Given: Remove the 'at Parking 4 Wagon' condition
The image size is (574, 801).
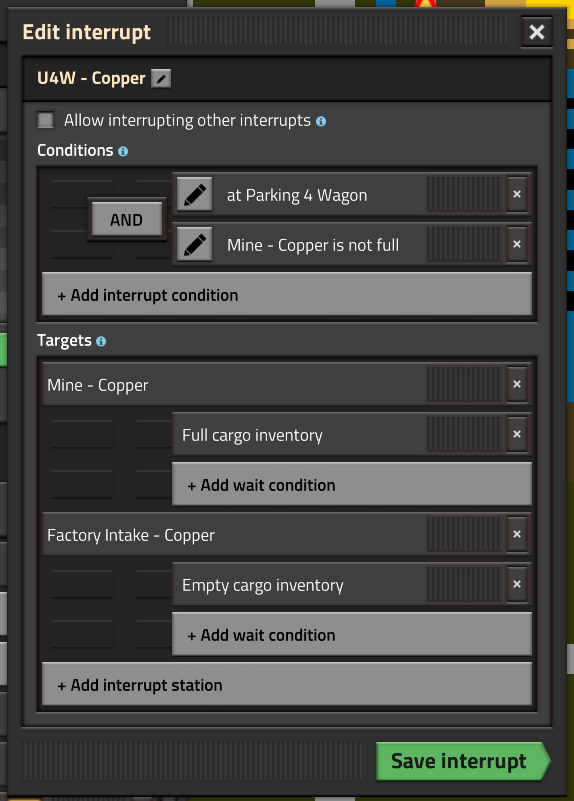Looking at the screenshot, I should [x=517, y=195].
